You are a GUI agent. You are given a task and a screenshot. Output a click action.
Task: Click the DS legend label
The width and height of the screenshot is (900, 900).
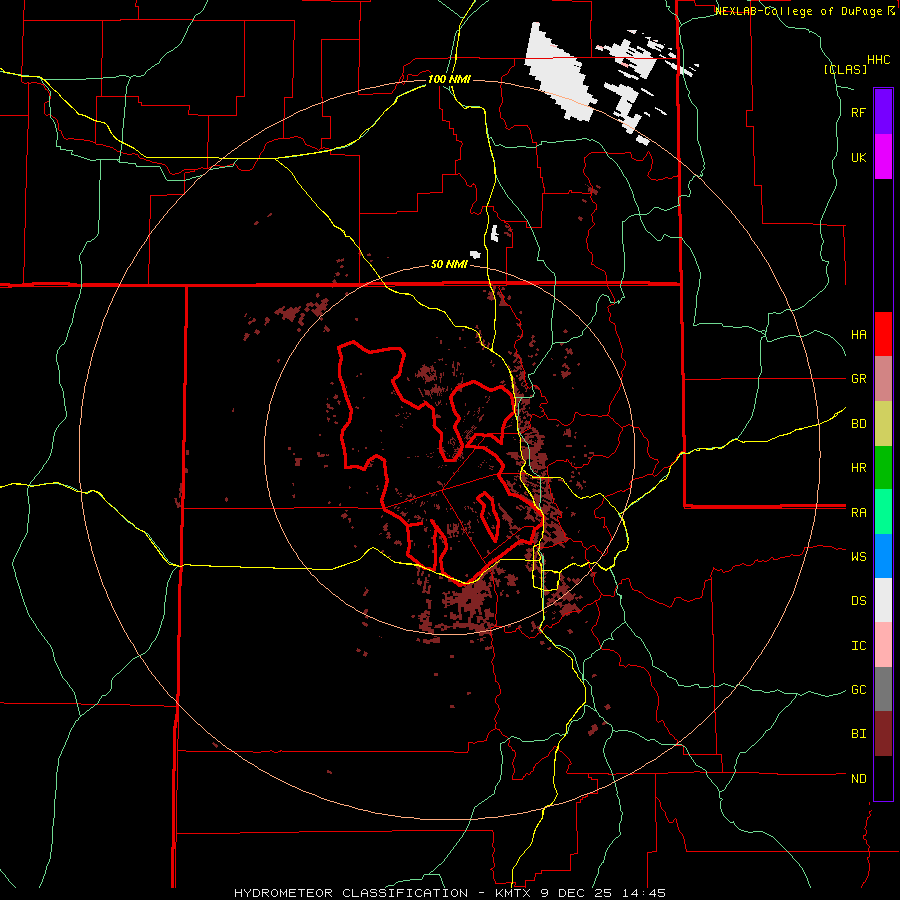(859, 601)
